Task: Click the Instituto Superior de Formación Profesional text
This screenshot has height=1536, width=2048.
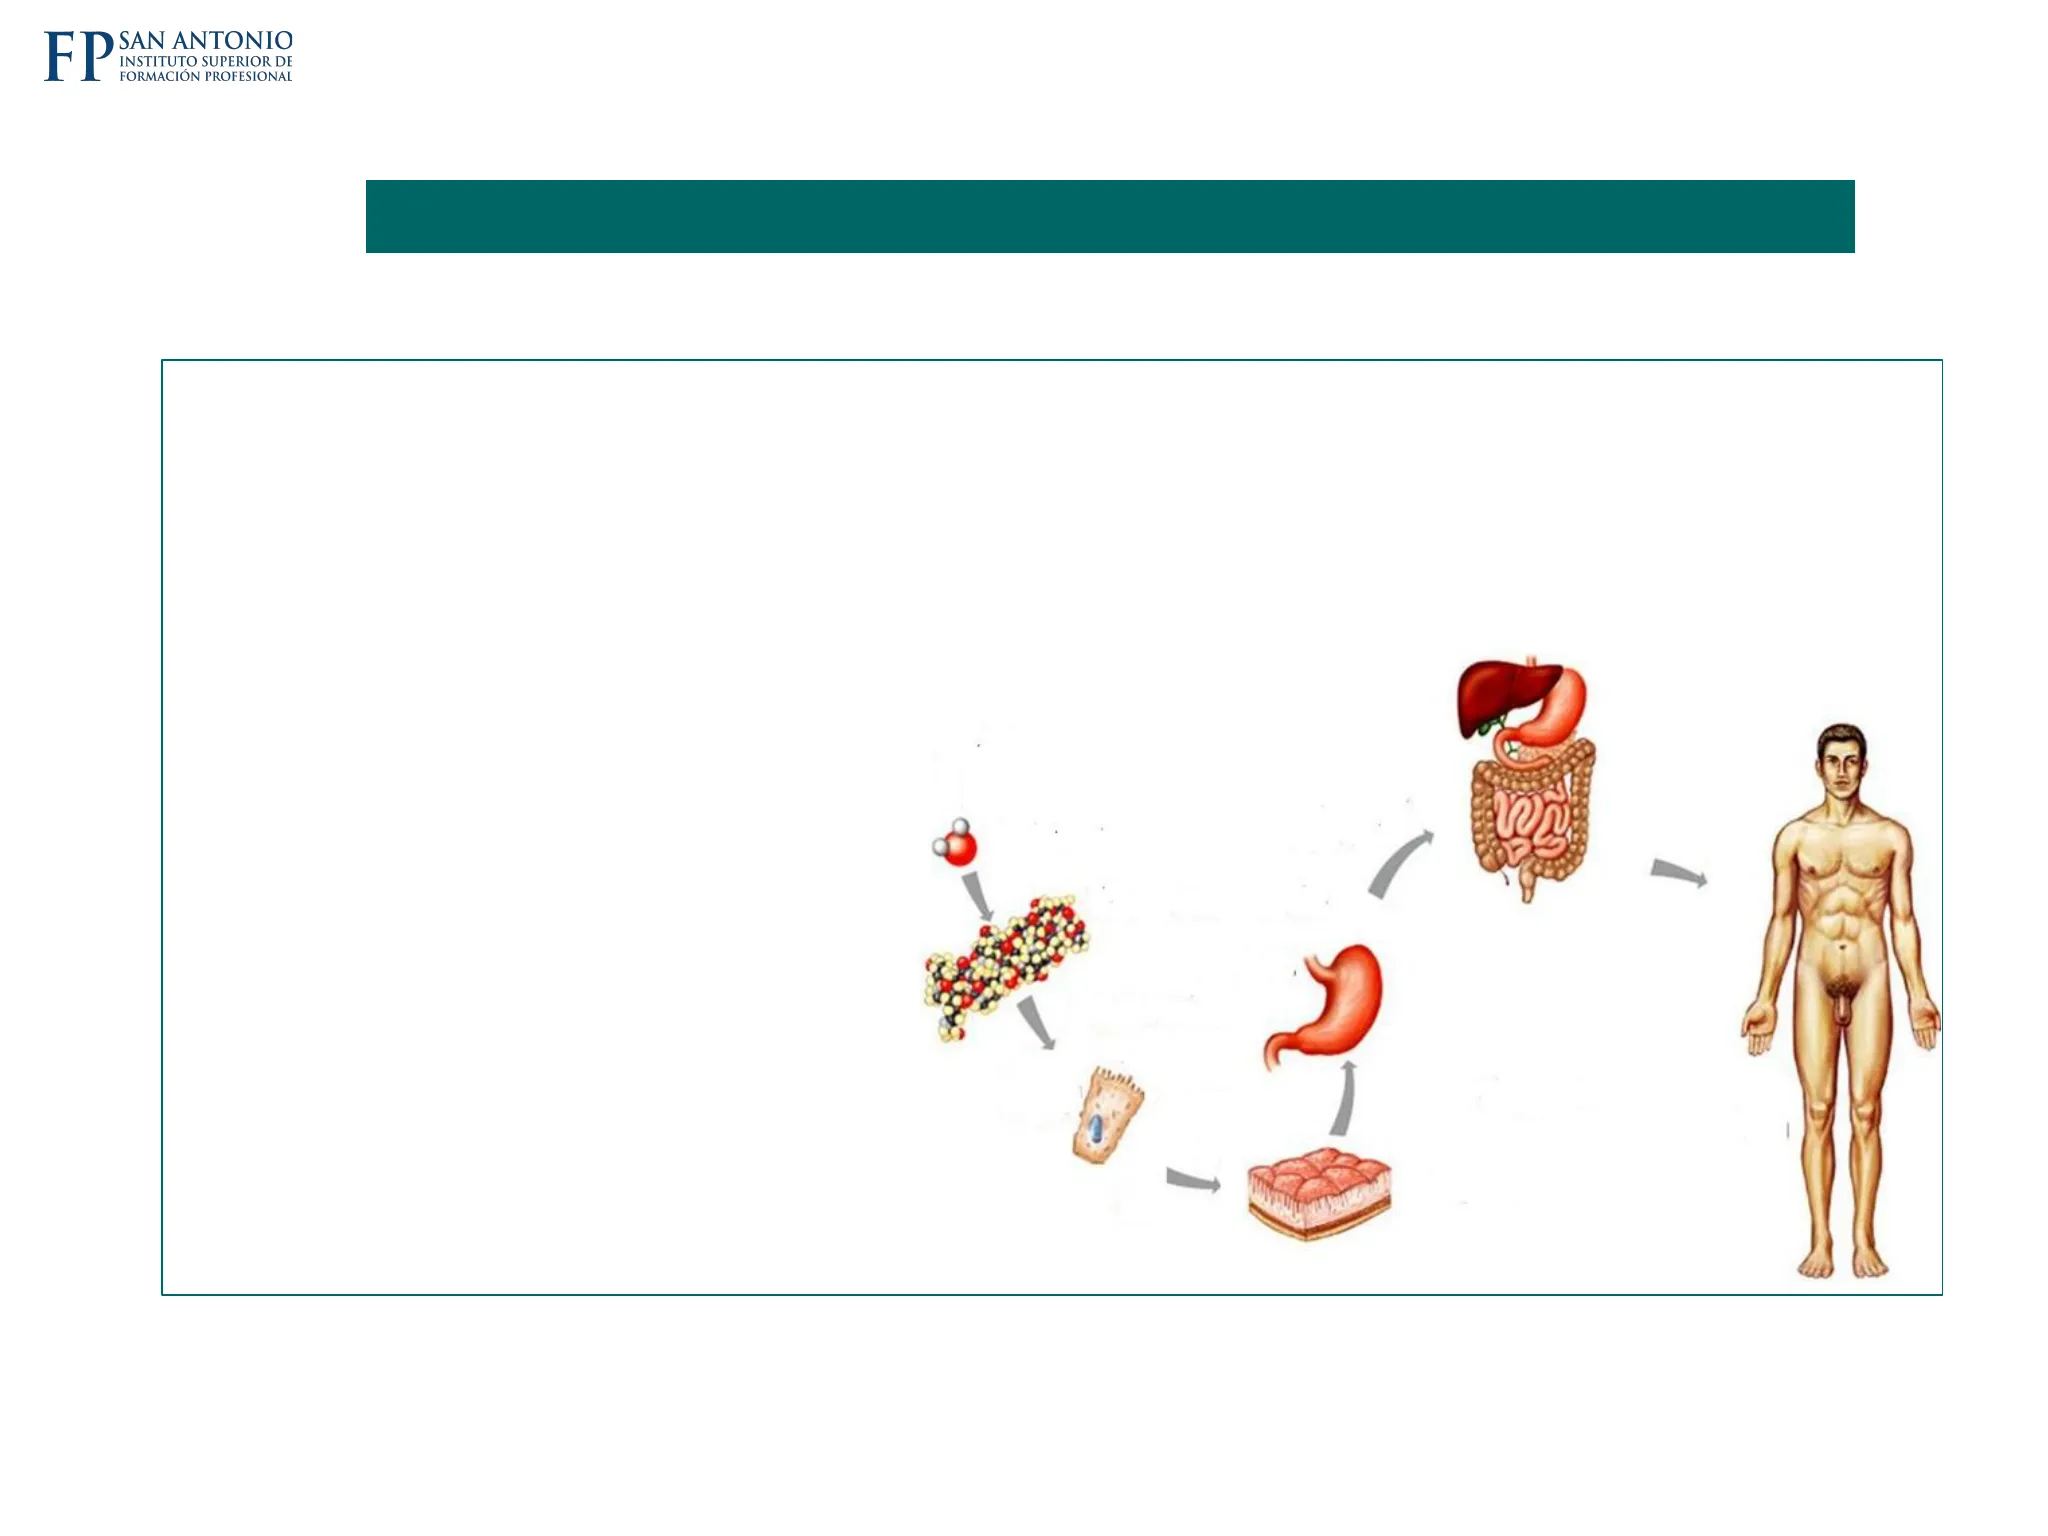Action: pos(206,69)
